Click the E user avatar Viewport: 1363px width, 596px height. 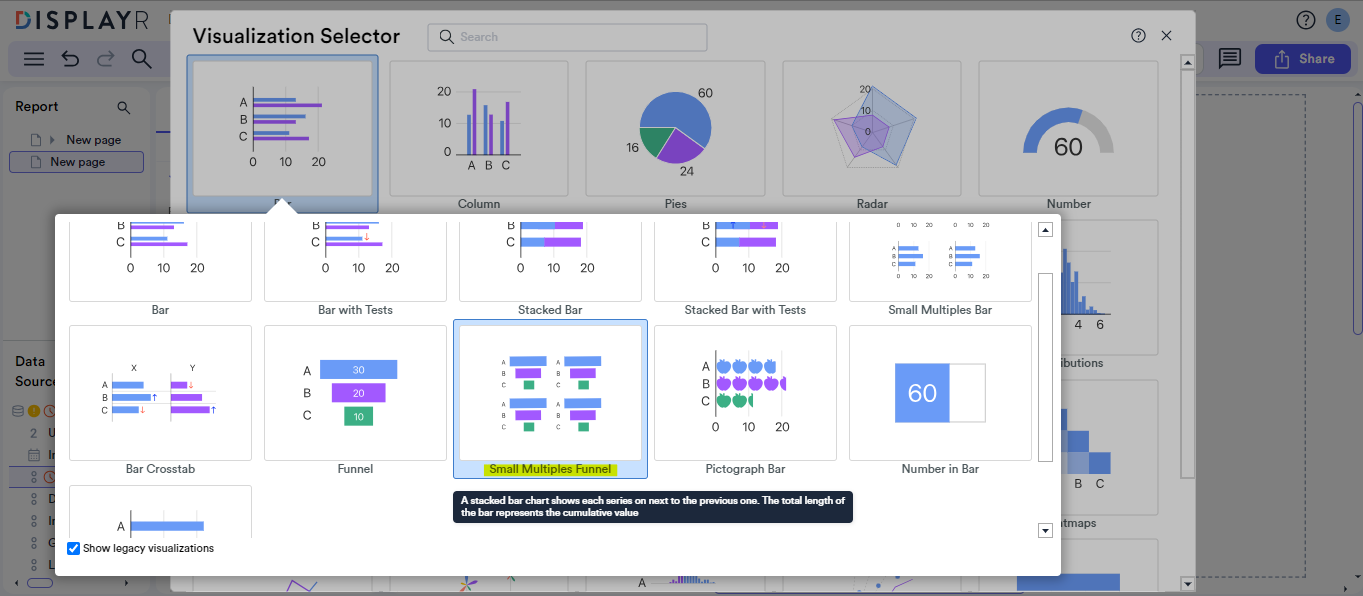pos(1337,19)
